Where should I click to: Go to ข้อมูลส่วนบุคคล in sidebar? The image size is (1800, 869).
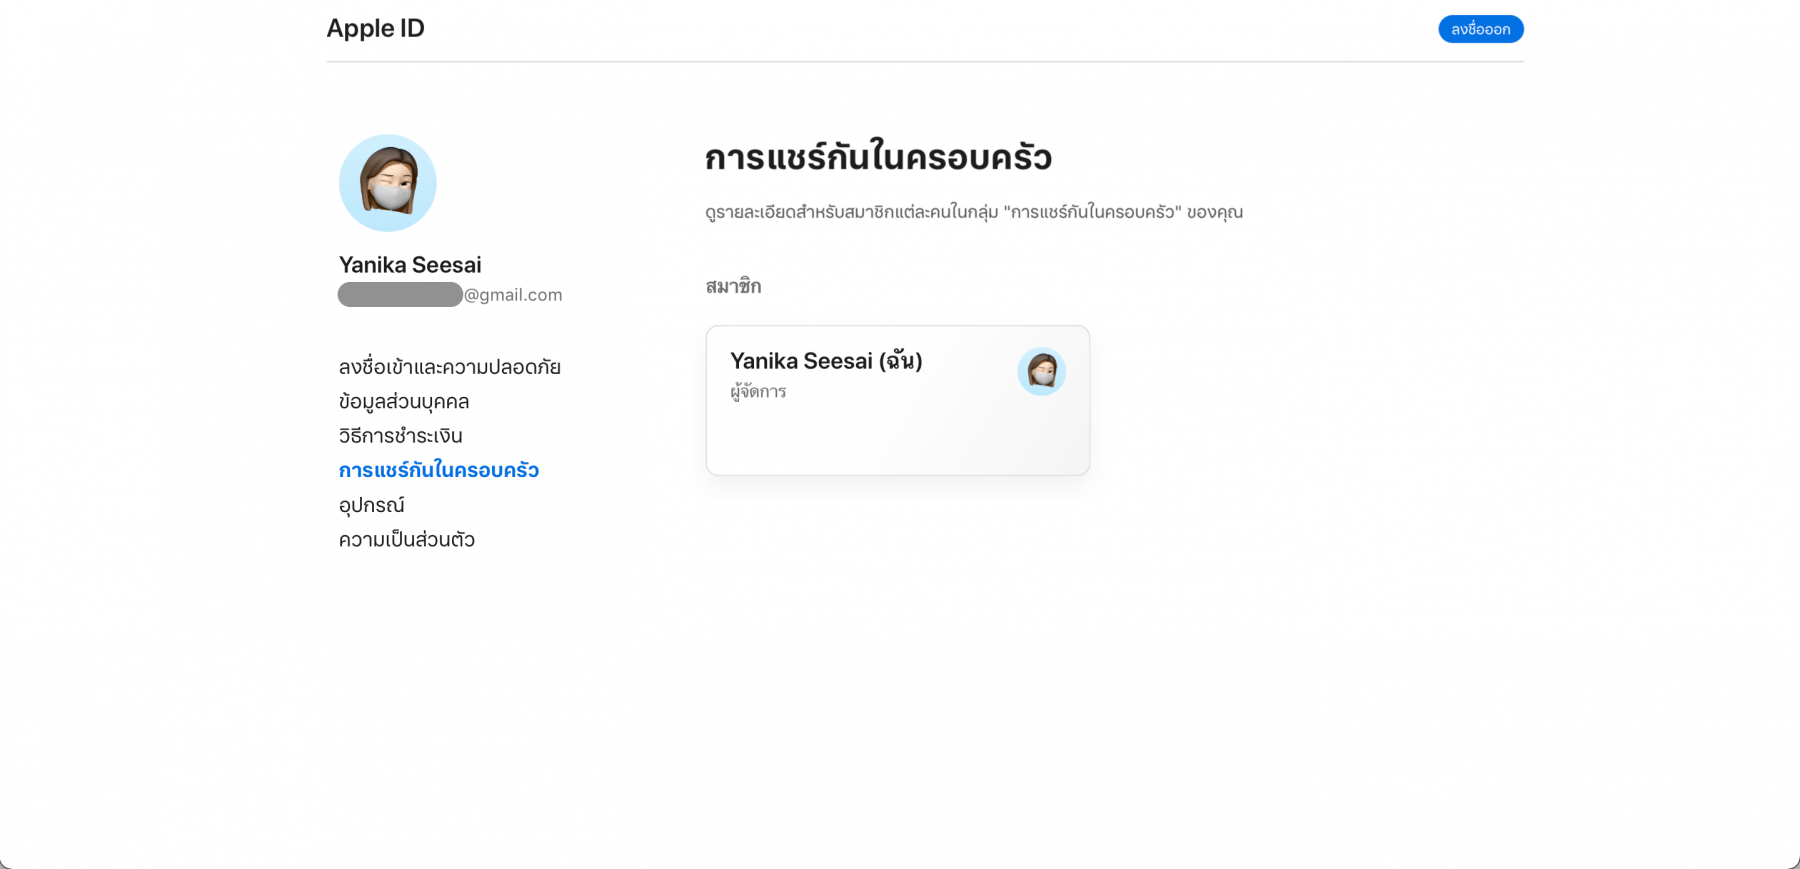(403, 402)
